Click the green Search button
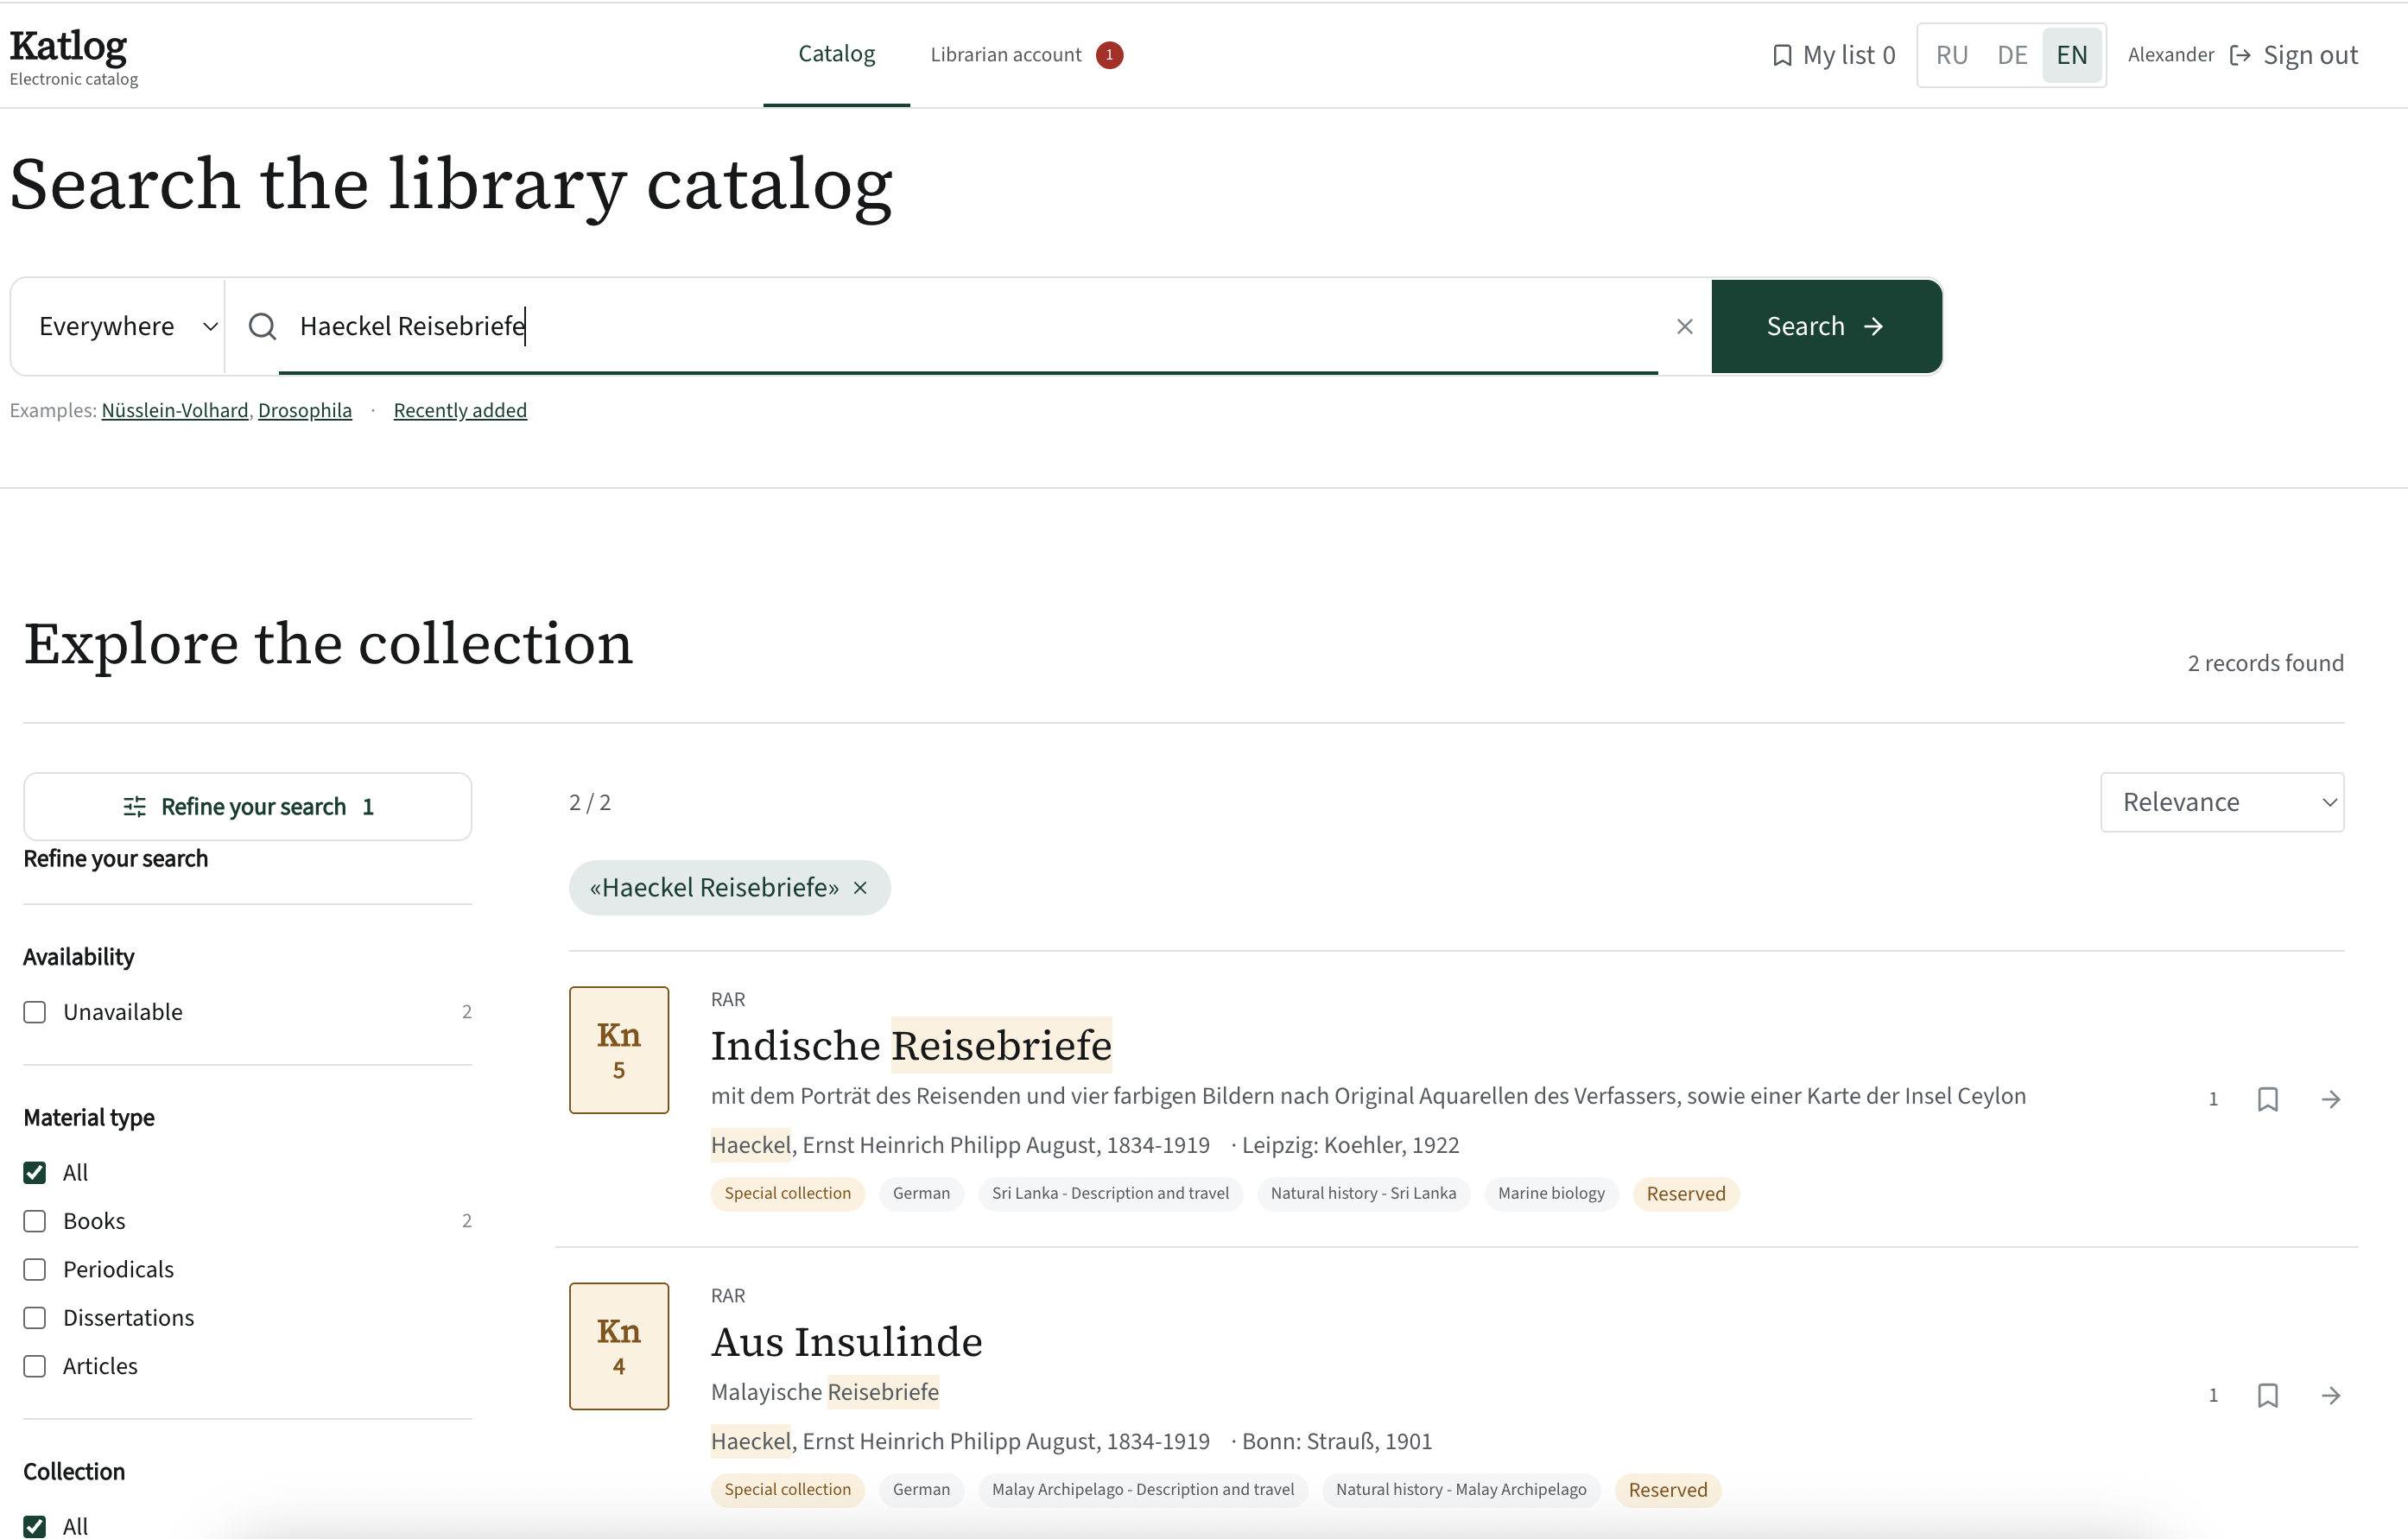2408x1539 pixels. pyautogui.click(x=1826, y=326)
